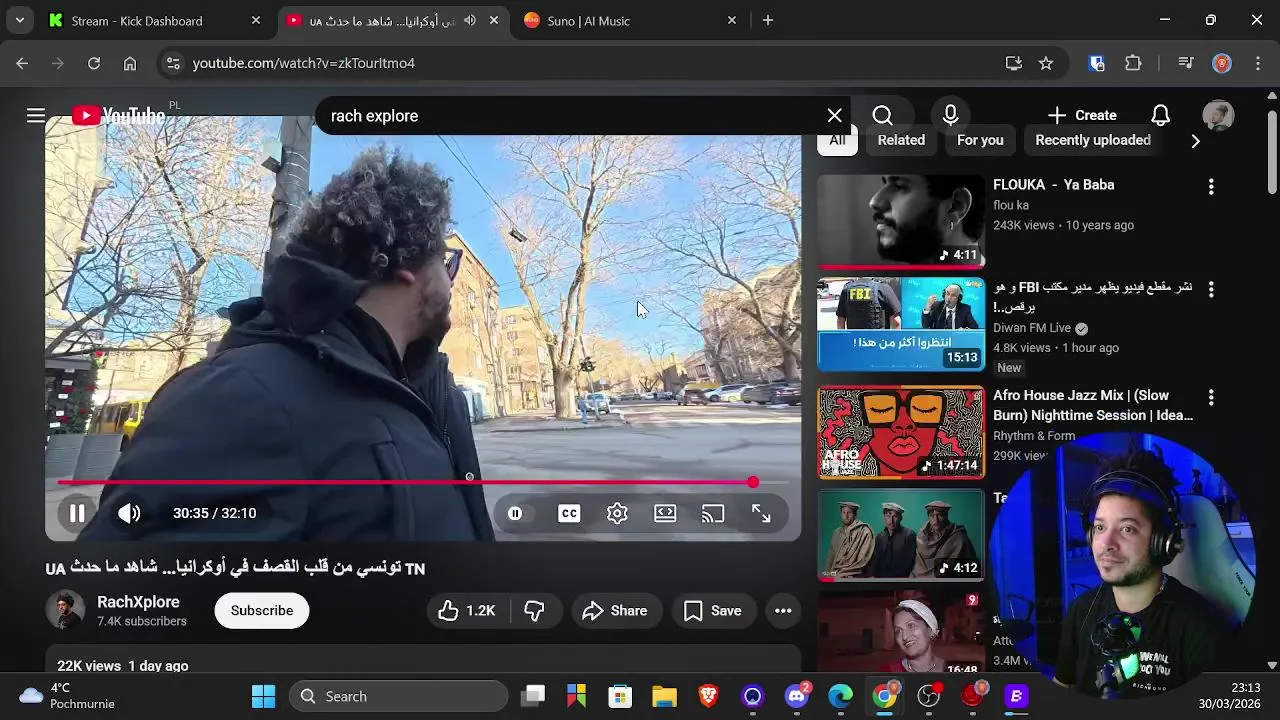1280x720 pixels.
Task: Enter fullscreen video mode
Action: tap(761, 513)
